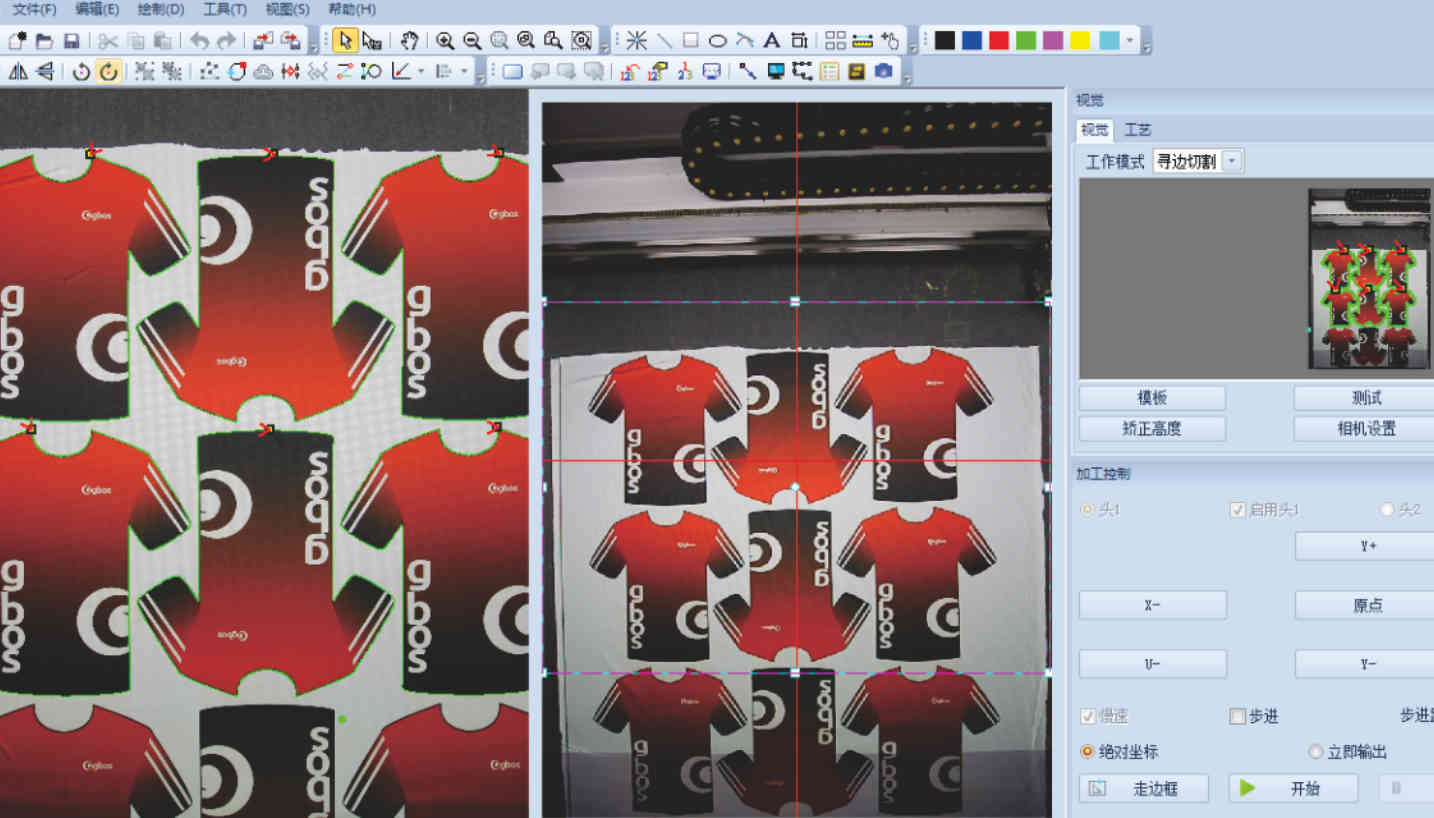Select the text tool (A)
1434x818 pixels.
[771, 40]
